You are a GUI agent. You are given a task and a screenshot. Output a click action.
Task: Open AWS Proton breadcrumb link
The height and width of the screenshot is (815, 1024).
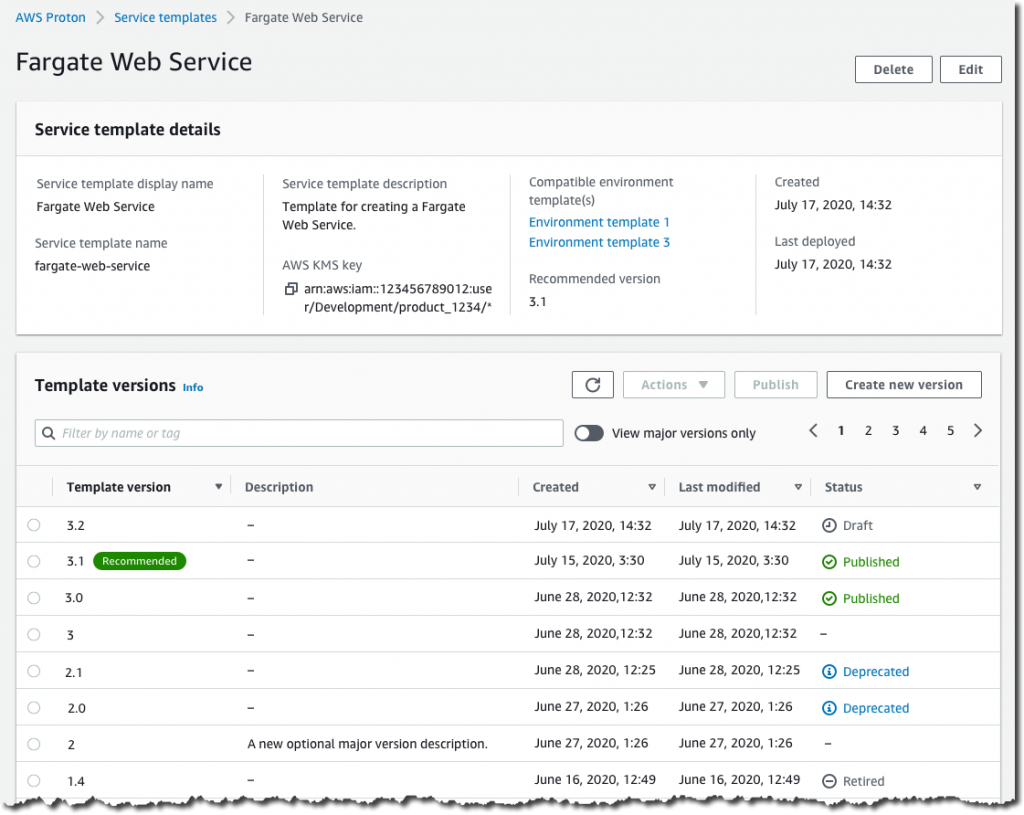50,18
